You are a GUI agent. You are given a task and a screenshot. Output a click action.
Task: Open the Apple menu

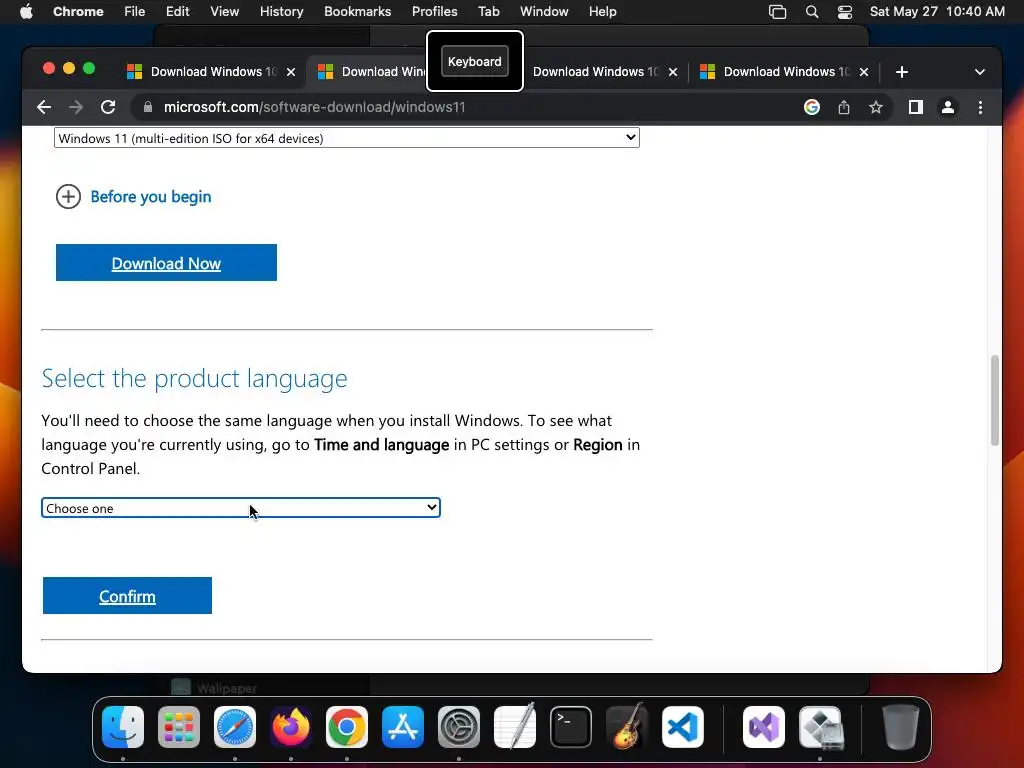click(26, 11)
